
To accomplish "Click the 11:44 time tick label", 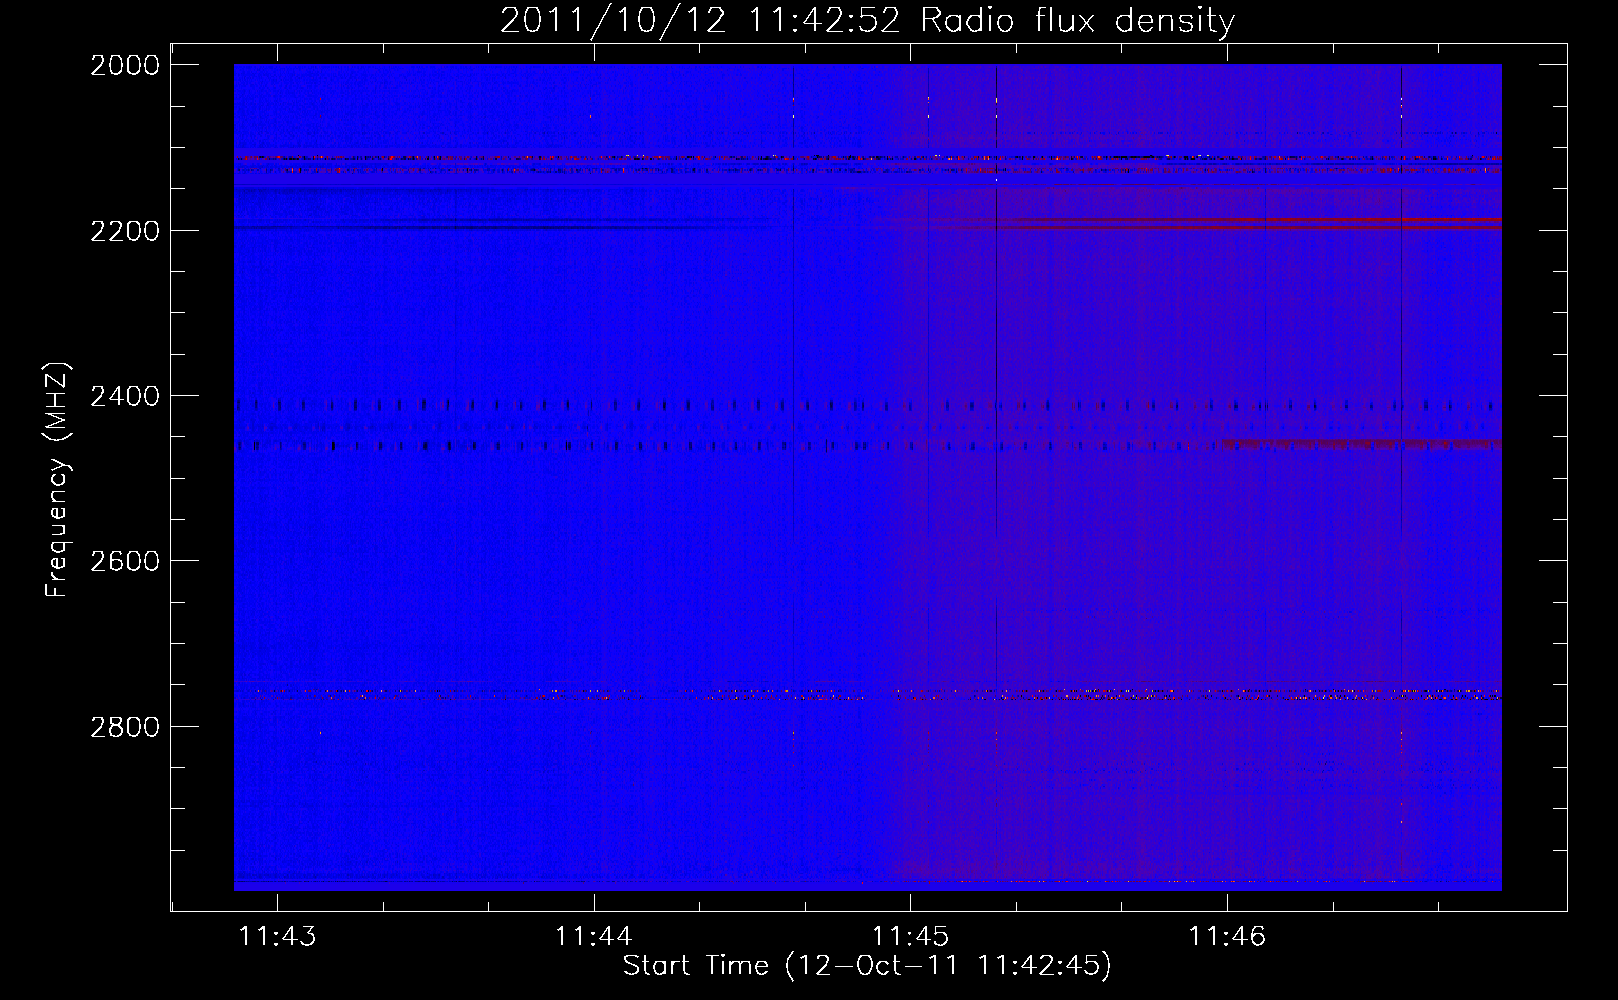I will coord(594,937).
